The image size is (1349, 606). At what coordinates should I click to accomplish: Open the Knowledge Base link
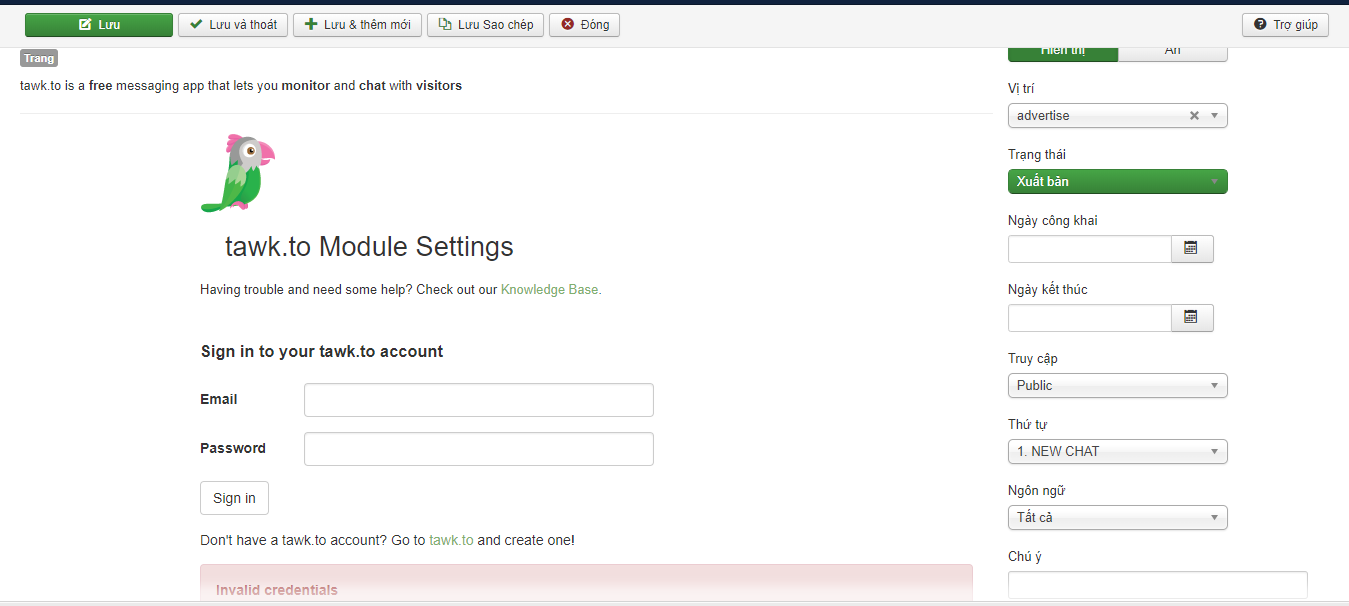551,290
